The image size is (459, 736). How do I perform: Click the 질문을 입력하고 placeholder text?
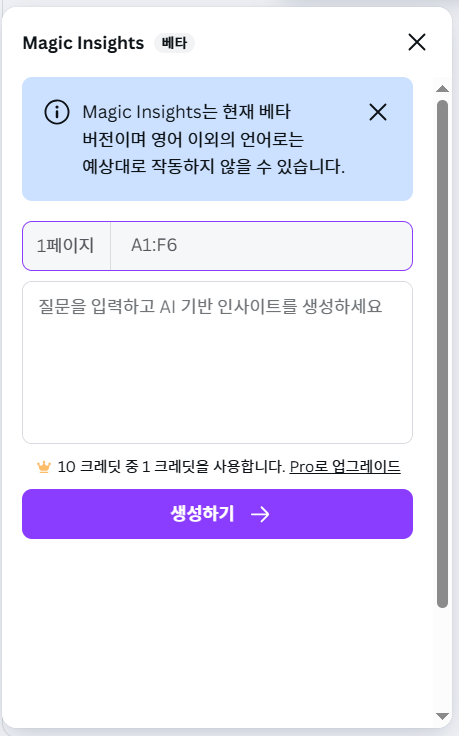coord(210,306)
